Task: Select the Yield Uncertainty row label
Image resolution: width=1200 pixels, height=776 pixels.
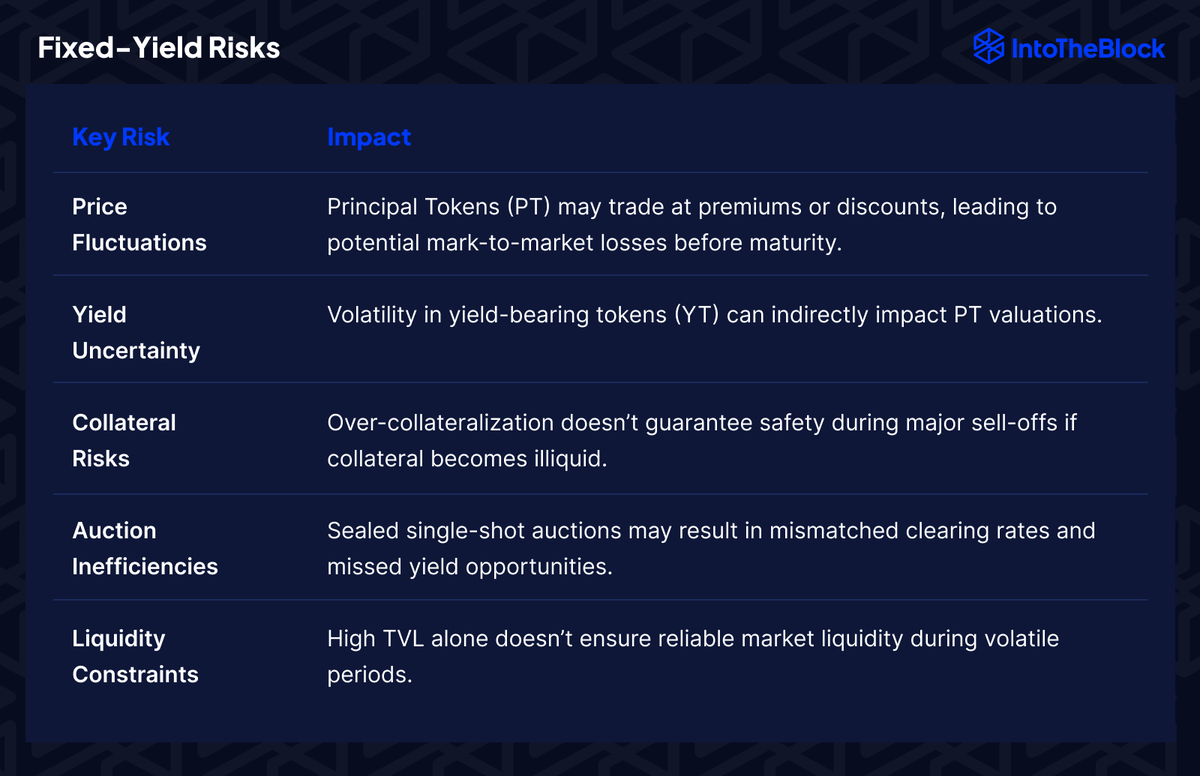Action: coord(136,332)
